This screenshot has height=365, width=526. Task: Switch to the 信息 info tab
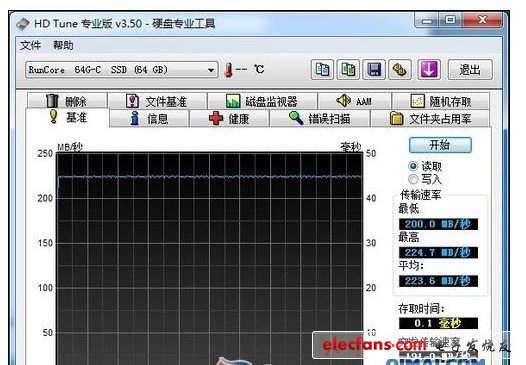pyautogui.click(x=149, y=119)
